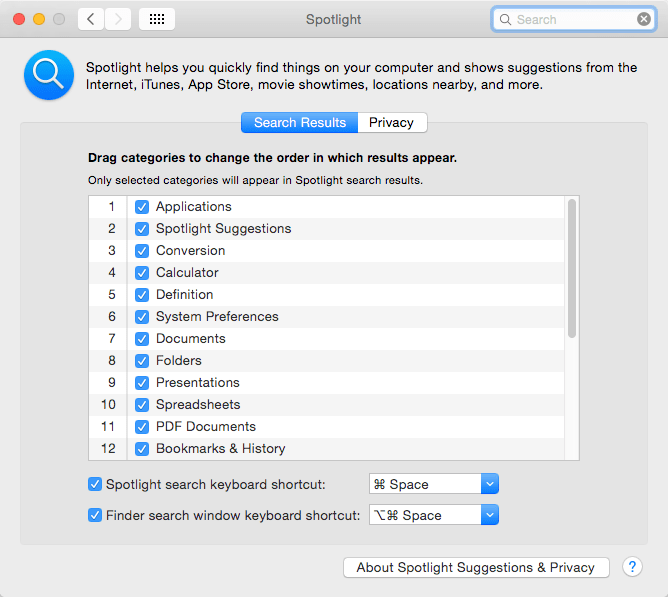Screen dimensions: 668x597
Task: Show all preferences grid button
Action: (x=157, y=19)
